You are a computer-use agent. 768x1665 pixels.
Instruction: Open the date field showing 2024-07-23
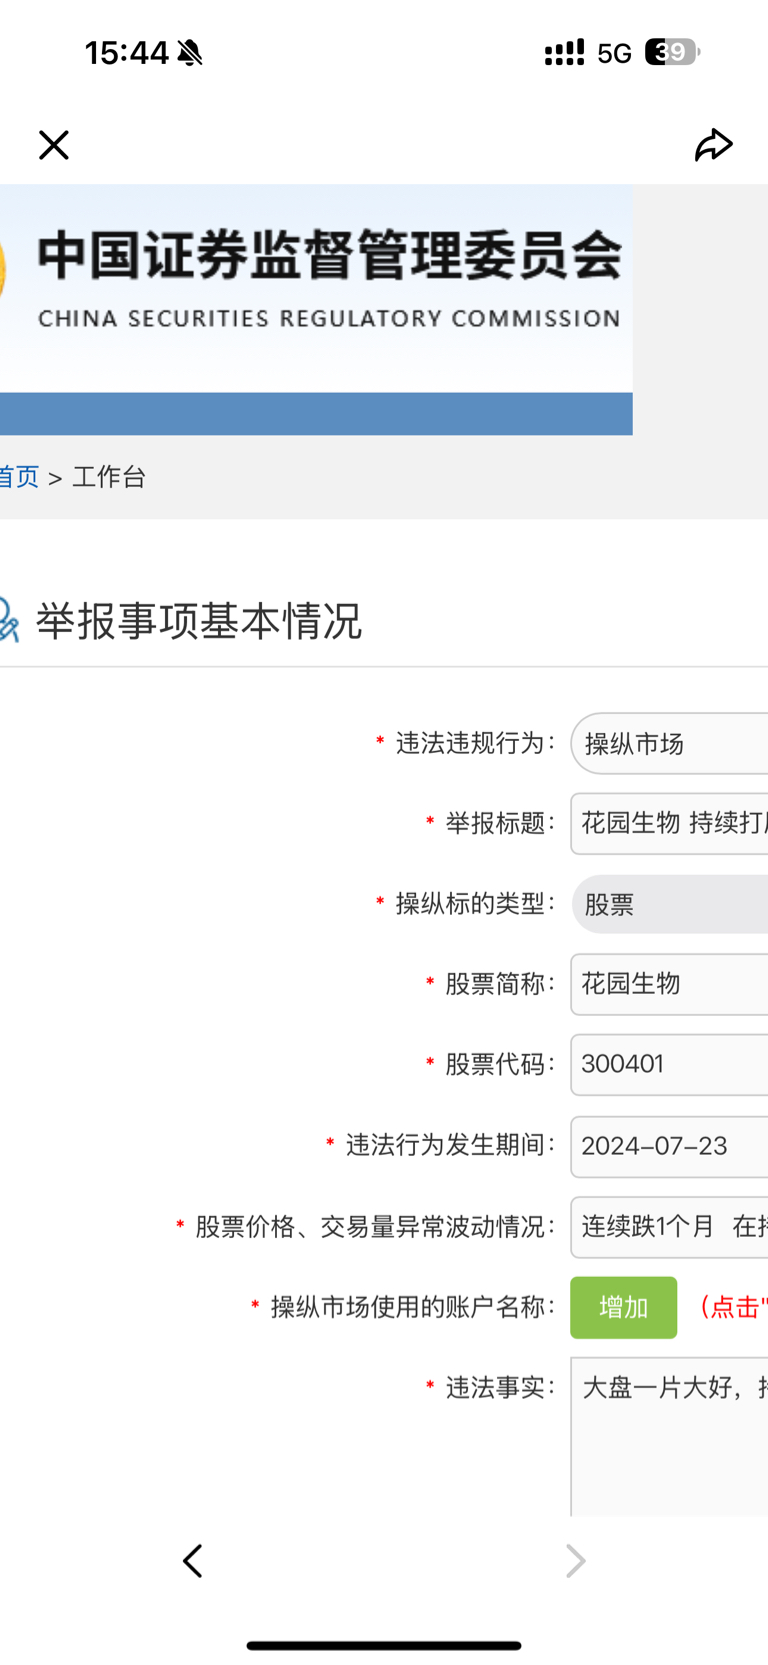(669, 1146)
